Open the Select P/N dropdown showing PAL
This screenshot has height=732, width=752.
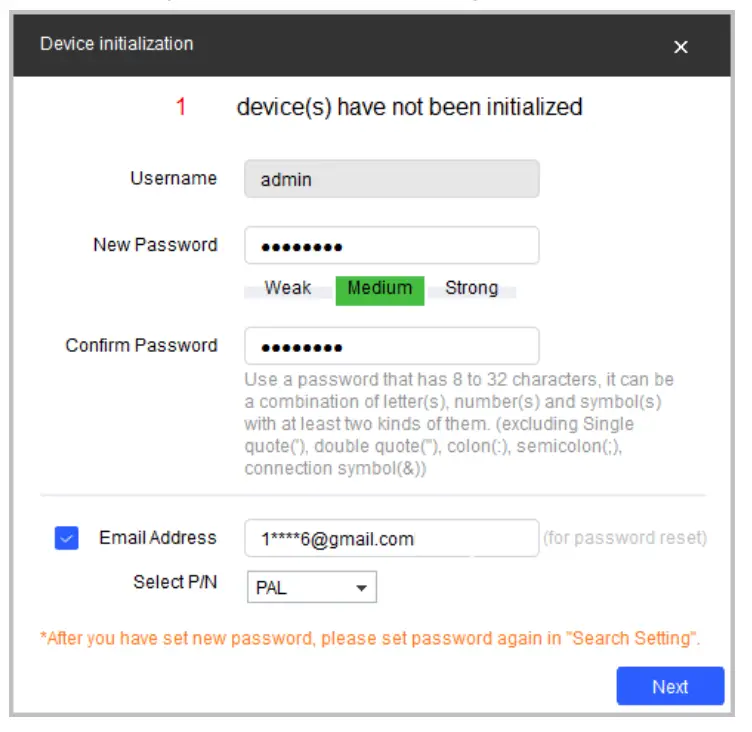pyautogui.click(x=311, y=588)
